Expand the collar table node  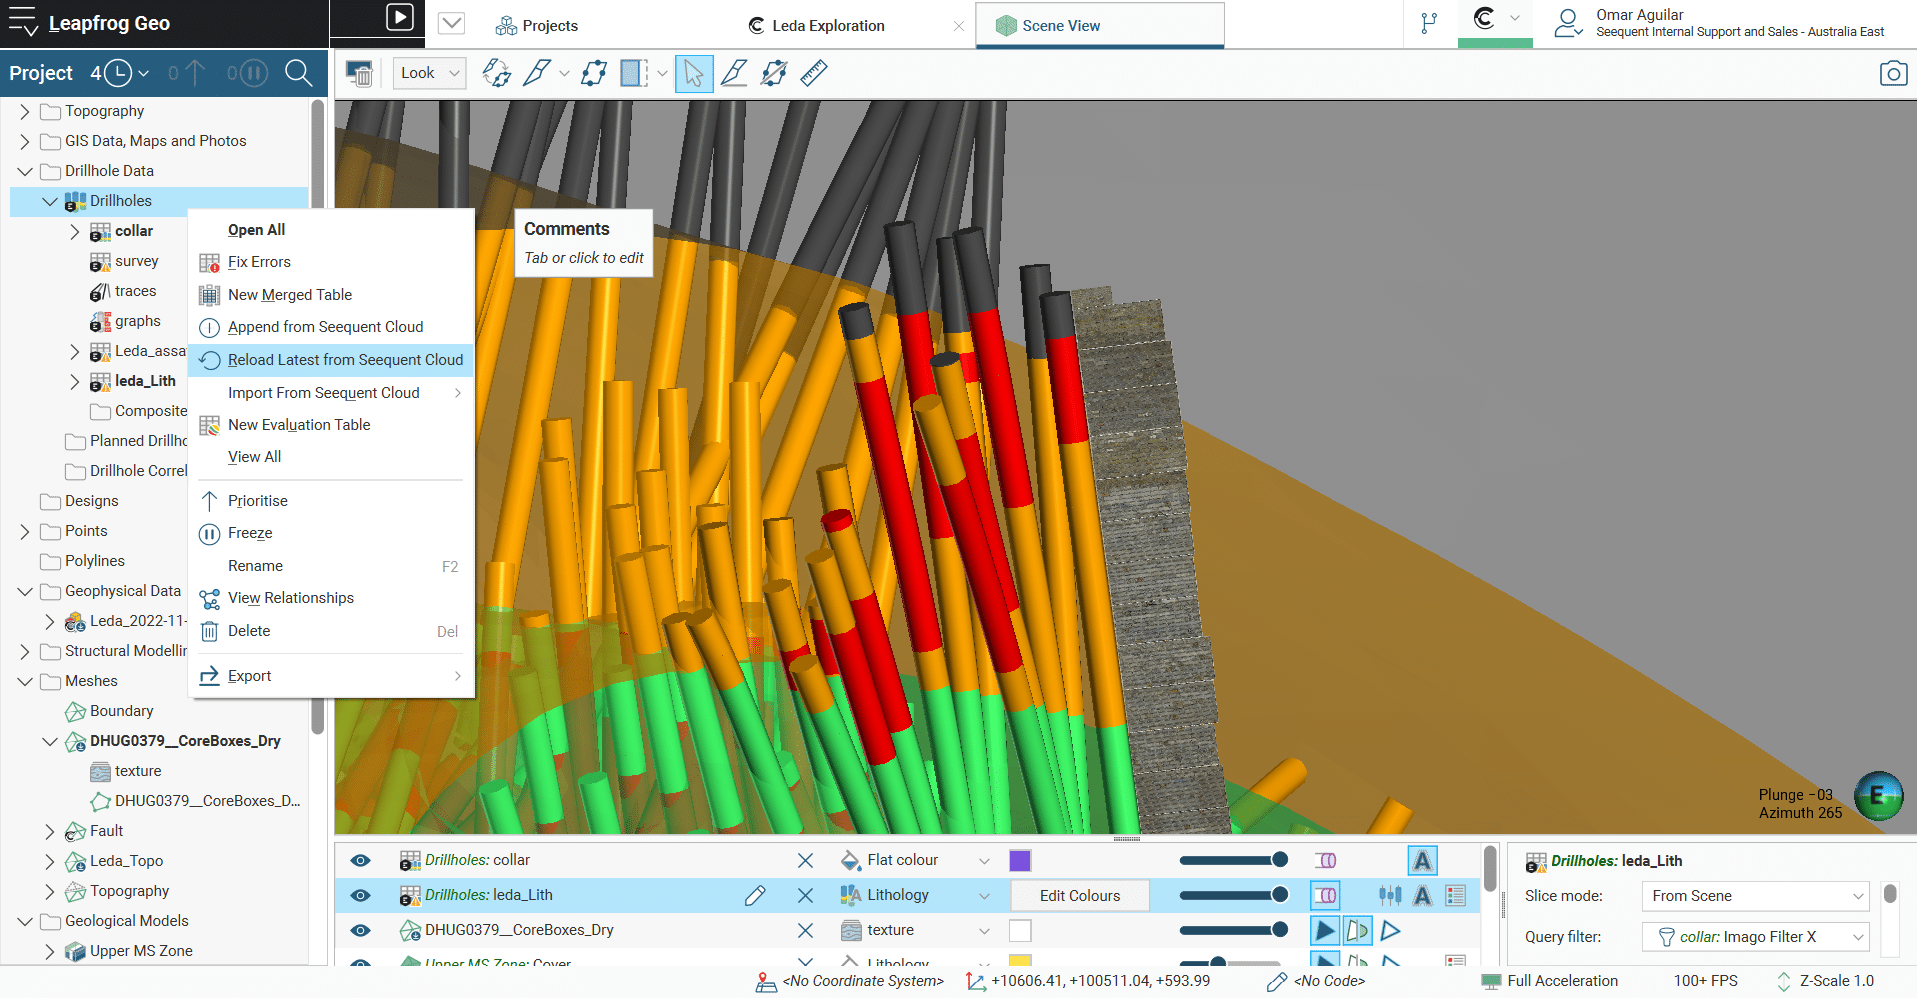[75, 232]
